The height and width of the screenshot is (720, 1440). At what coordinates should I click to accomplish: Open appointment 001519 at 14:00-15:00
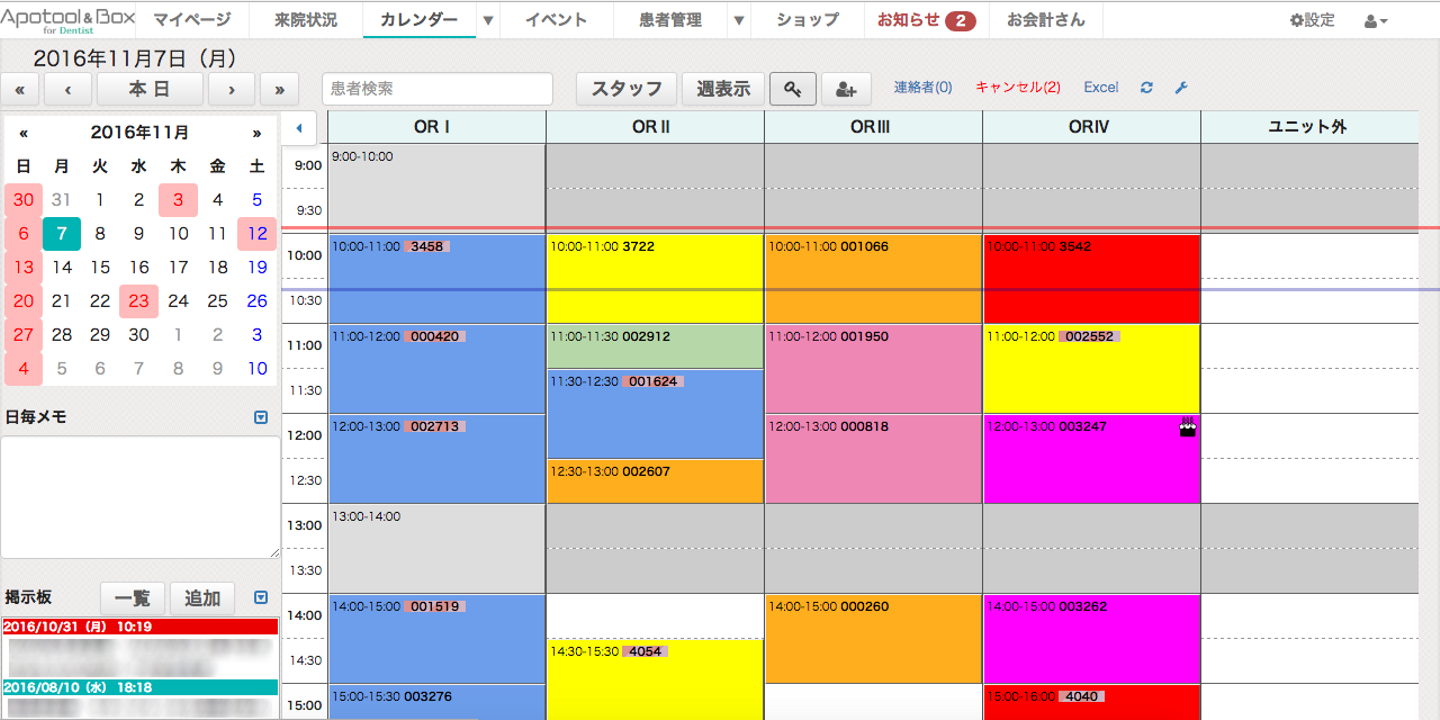coord(437,639)
